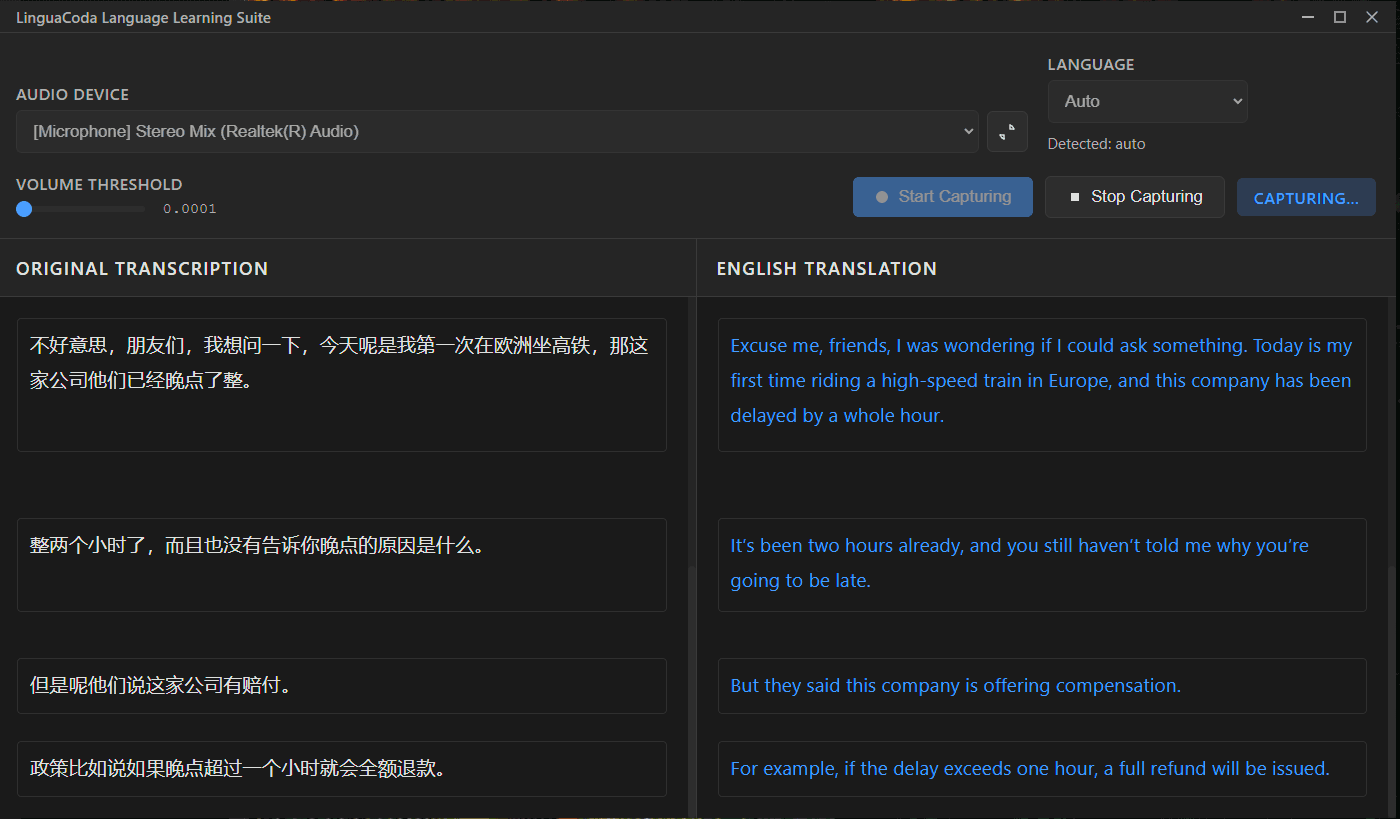Select the first Chinese transcription card
This screenshot has height=819, width=1400.
(341, 385)
